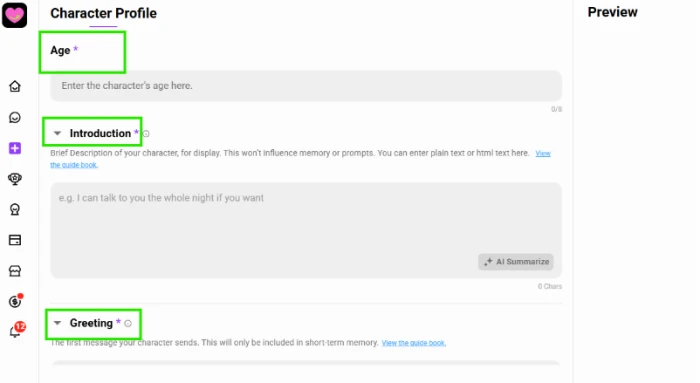Open the trophy leaderboard icon
The image size is (700, 383).
(15, 179)
